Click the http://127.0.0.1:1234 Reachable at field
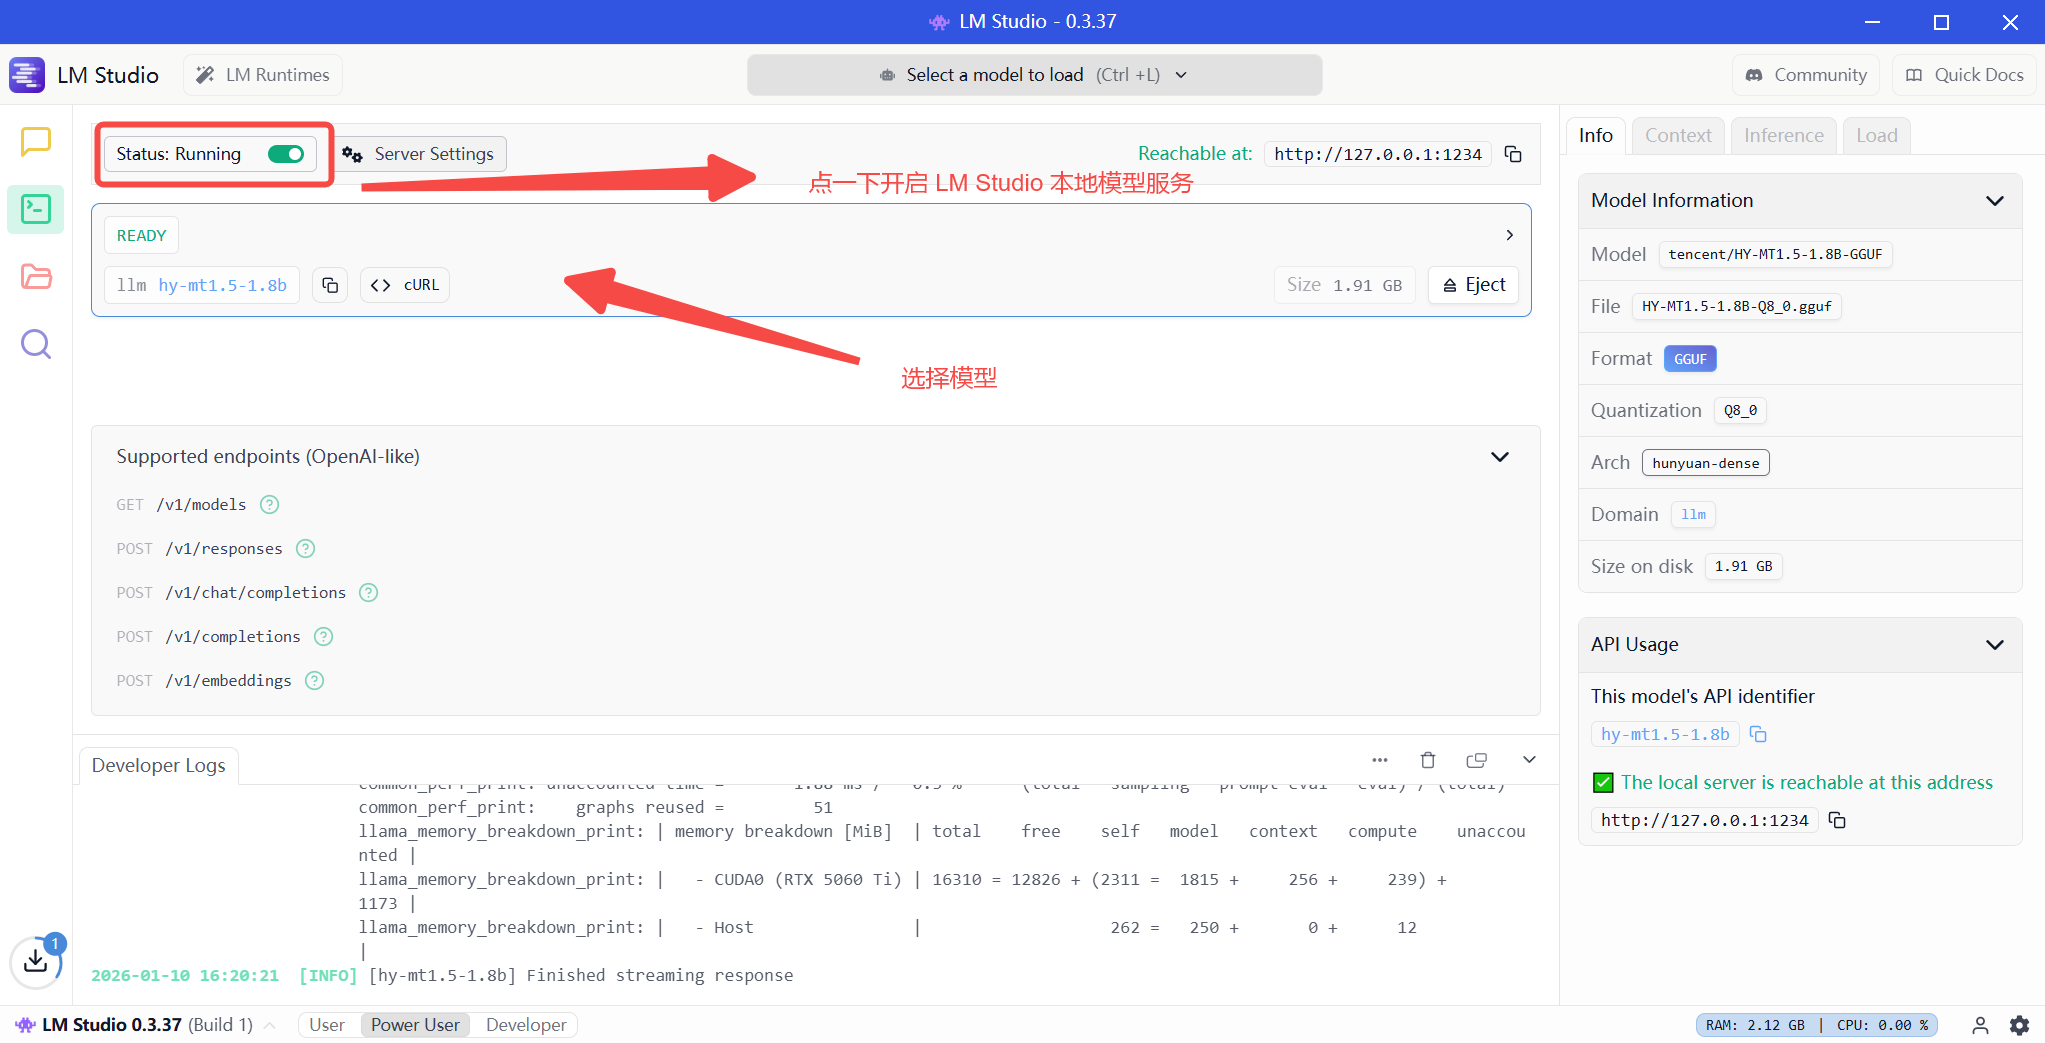This screenshot has height=1043, width=2045. [1378, 154]
